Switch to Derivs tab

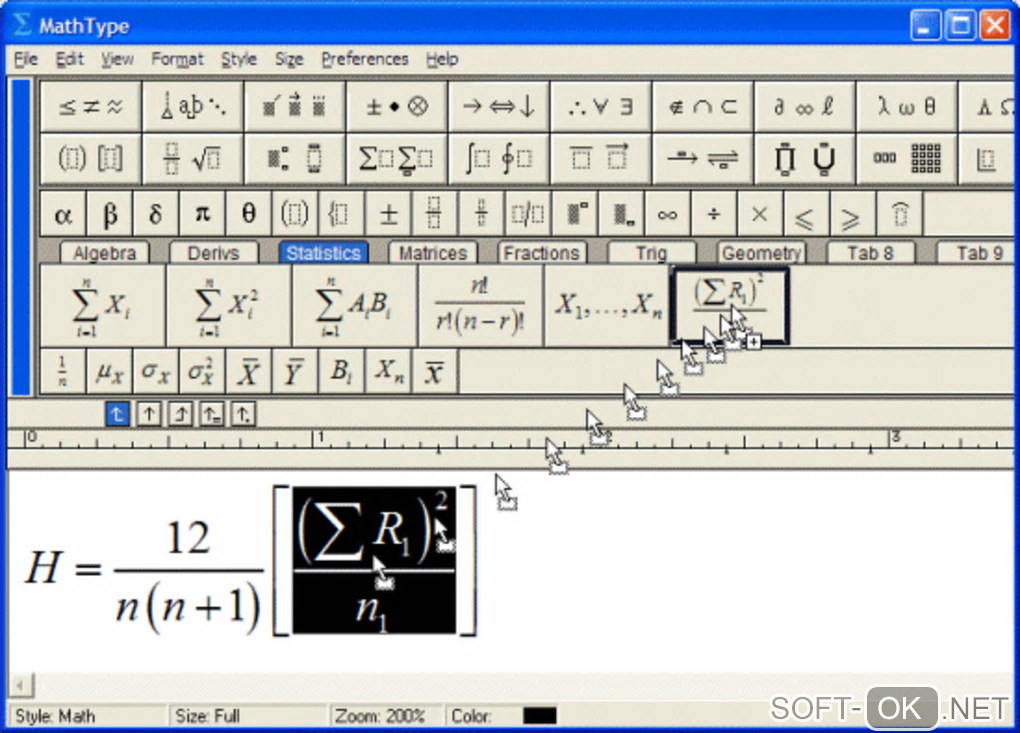[x=213, y=252]
